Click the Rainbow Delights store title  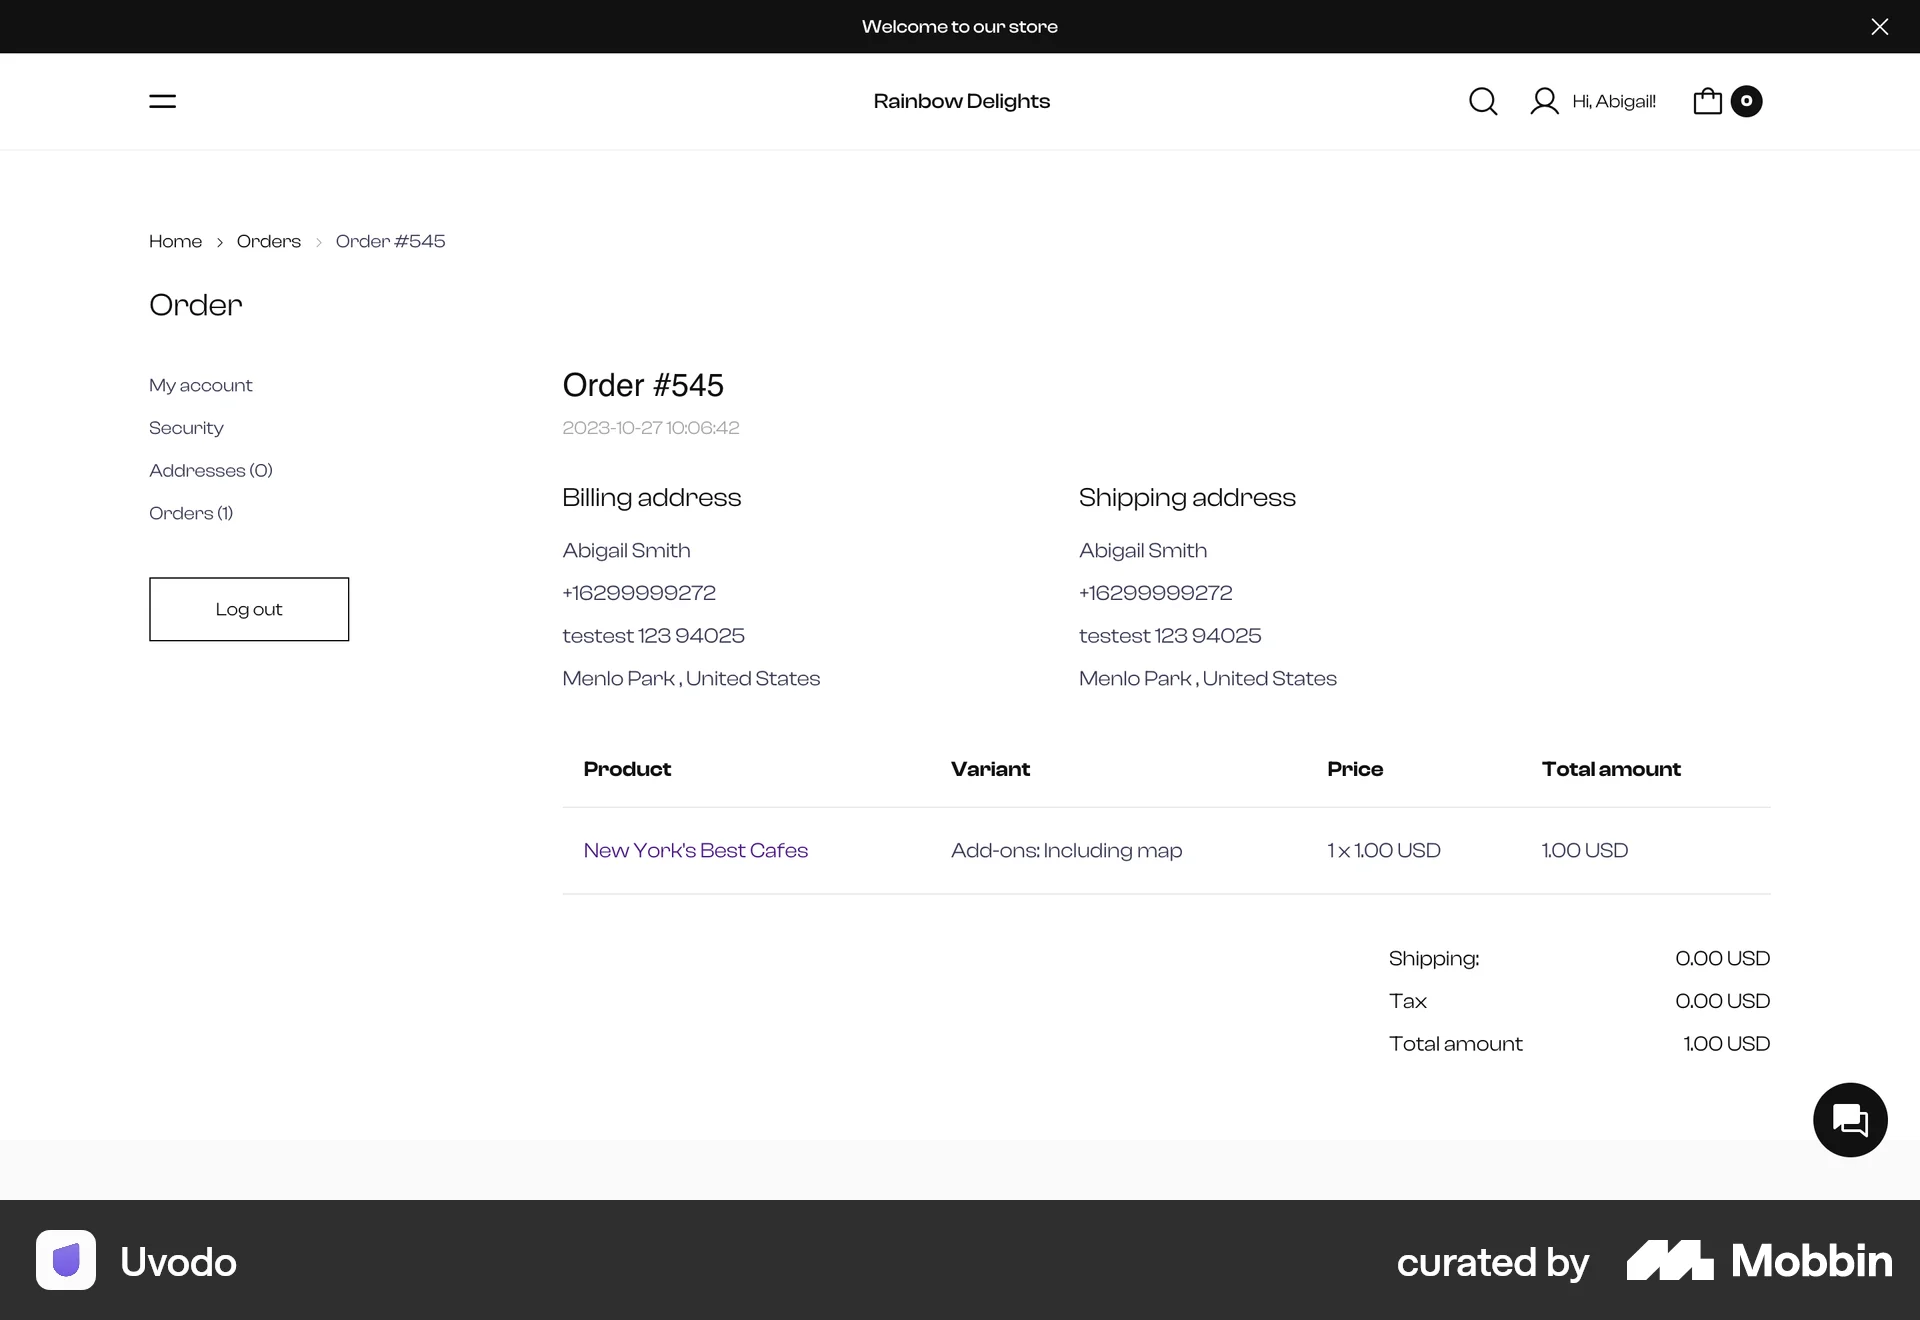(x=961, y=101)
